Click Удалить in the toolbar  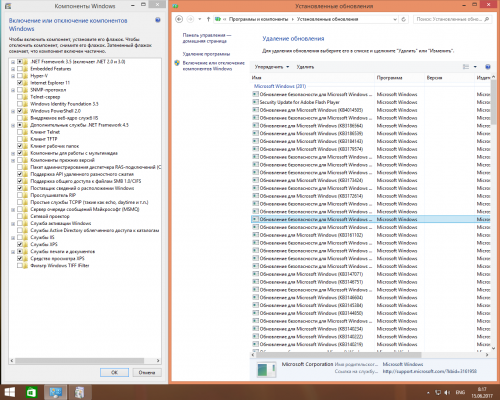point(305,67)
